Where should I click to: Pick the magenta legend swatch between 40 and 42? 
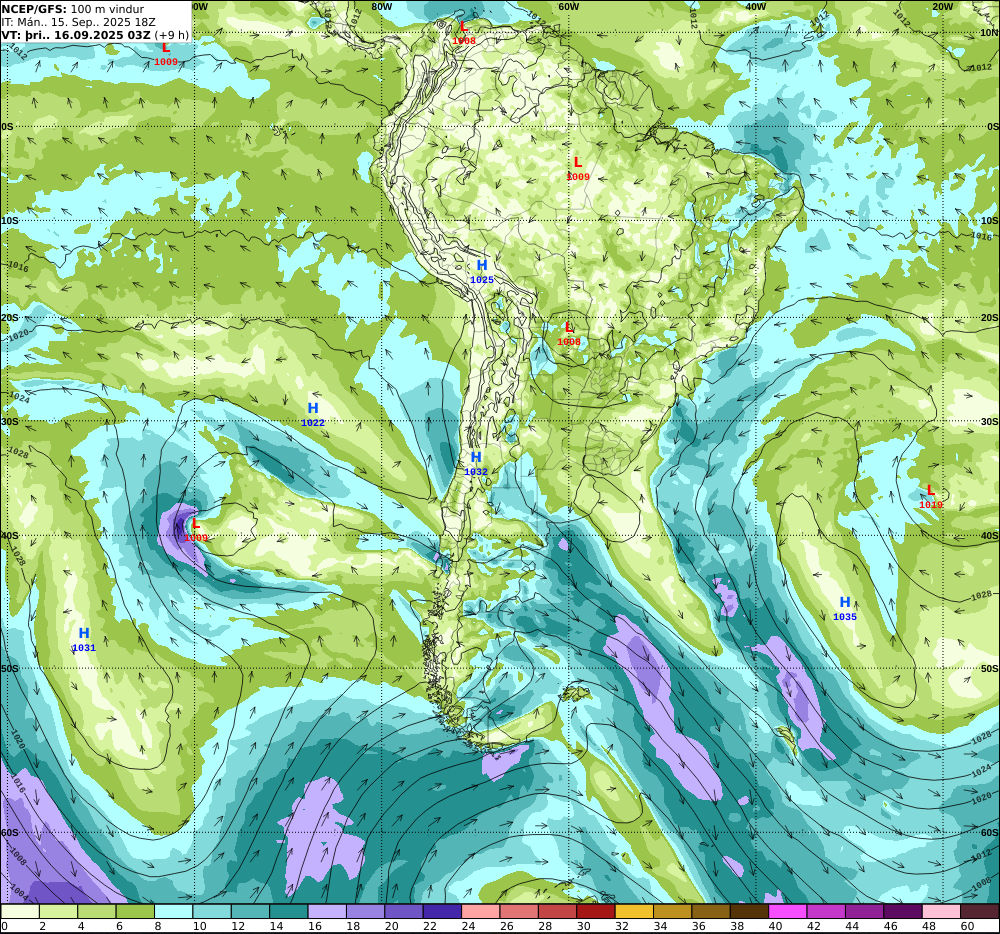tap(788, 911)
